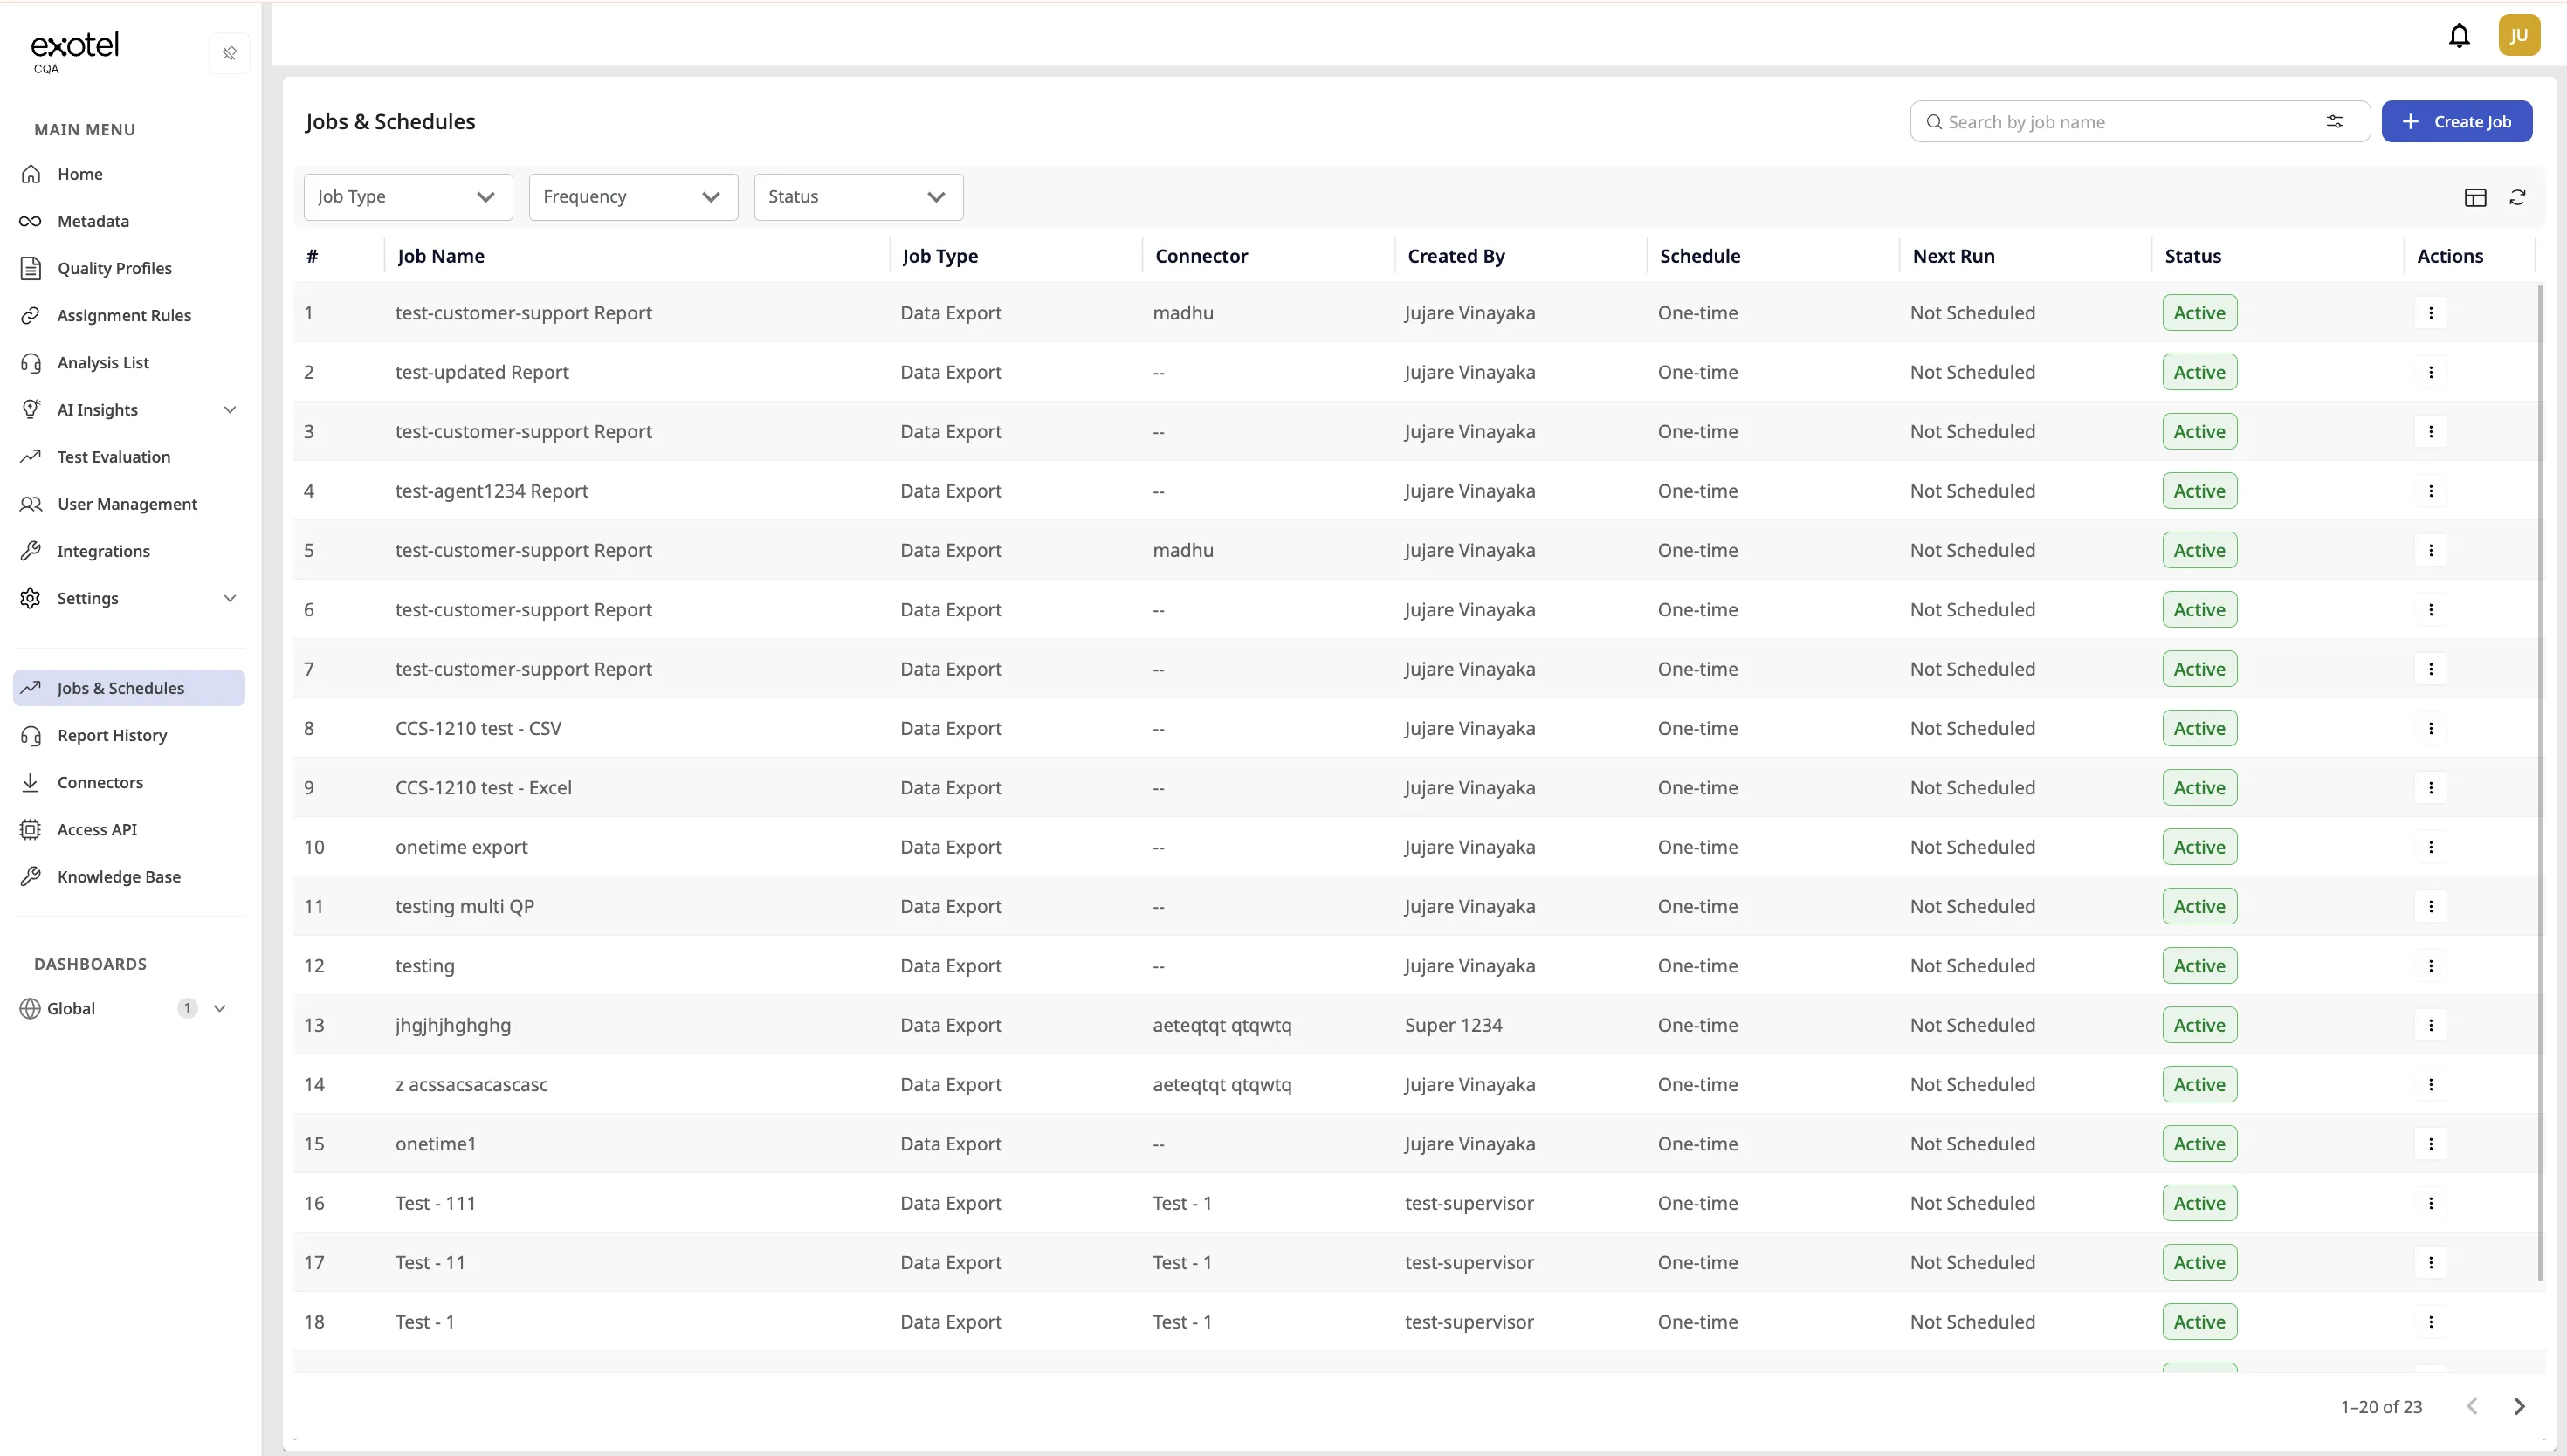Open the Frequency filter dropdown
The height and width of the screenshot is (1456, 2567).
633,197
